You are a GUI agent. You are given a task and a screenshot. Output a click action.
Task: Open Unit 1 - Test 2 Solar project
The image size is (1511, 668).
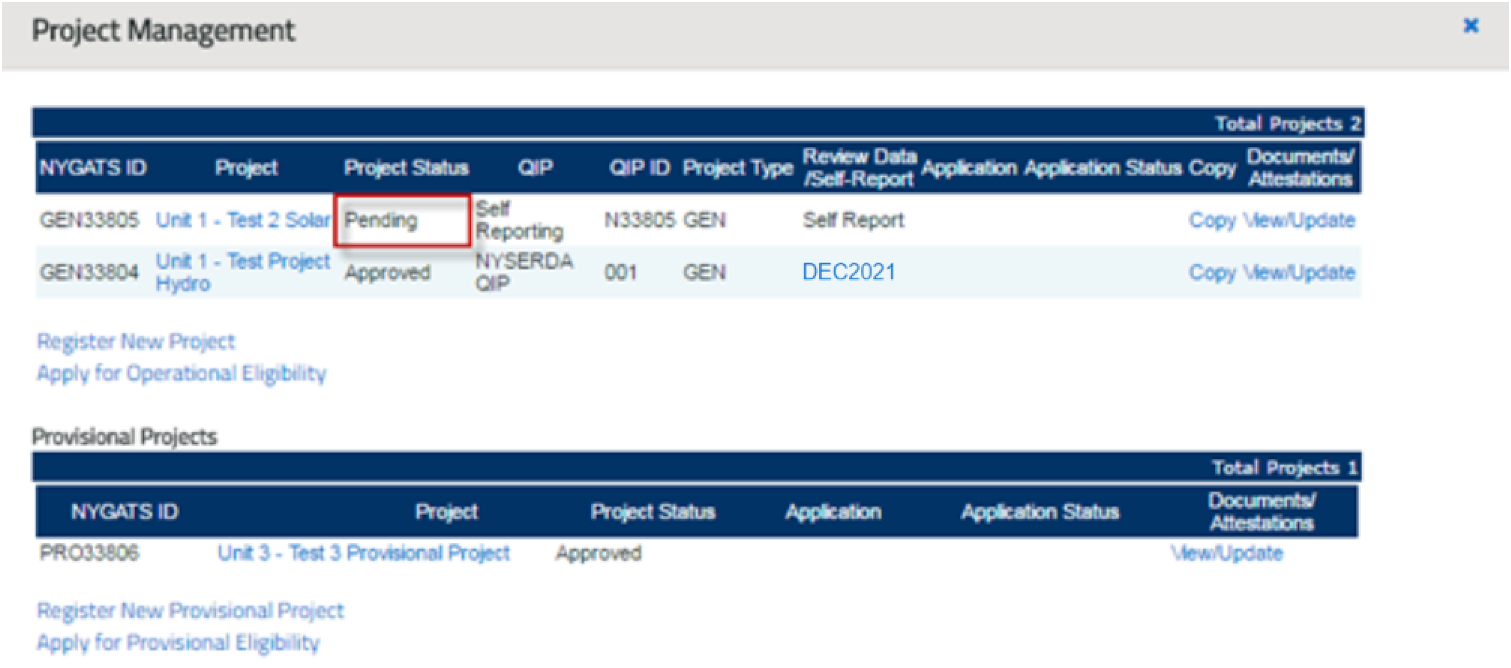(243, 221)
